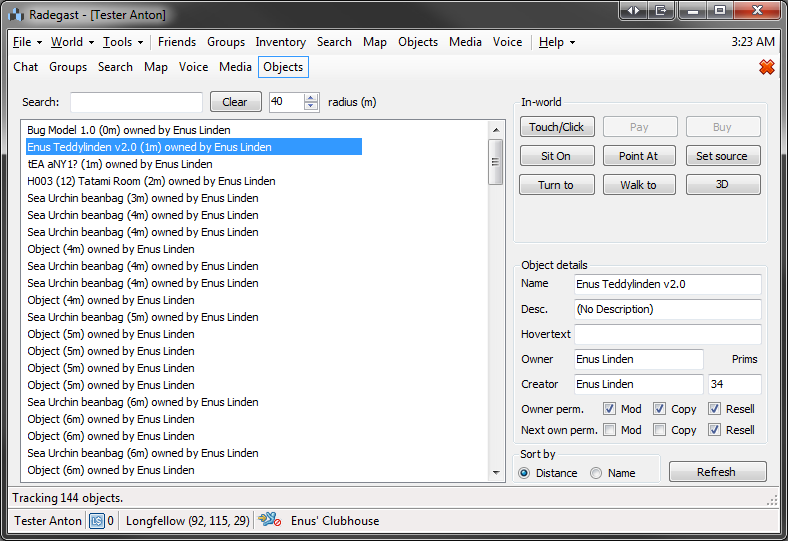The image size is (788, 541).
Task: Open the 3D view button
Action: point(723,185)
